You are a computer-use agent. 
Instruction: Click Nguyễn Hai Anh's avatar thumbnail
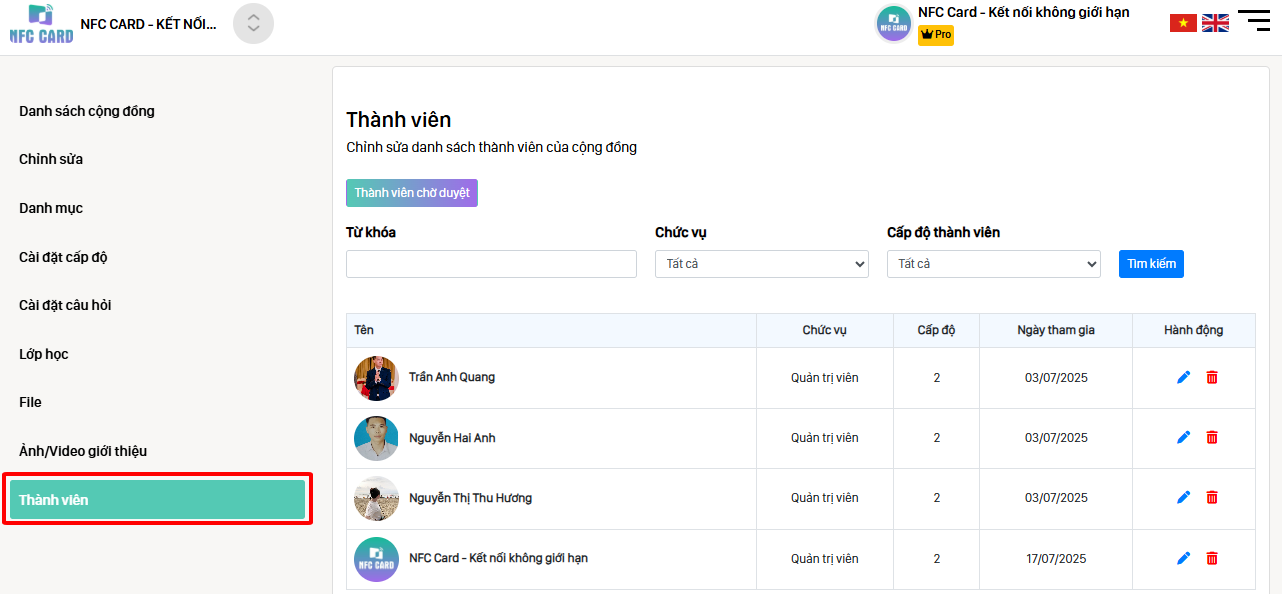click(x=376, y=438)
